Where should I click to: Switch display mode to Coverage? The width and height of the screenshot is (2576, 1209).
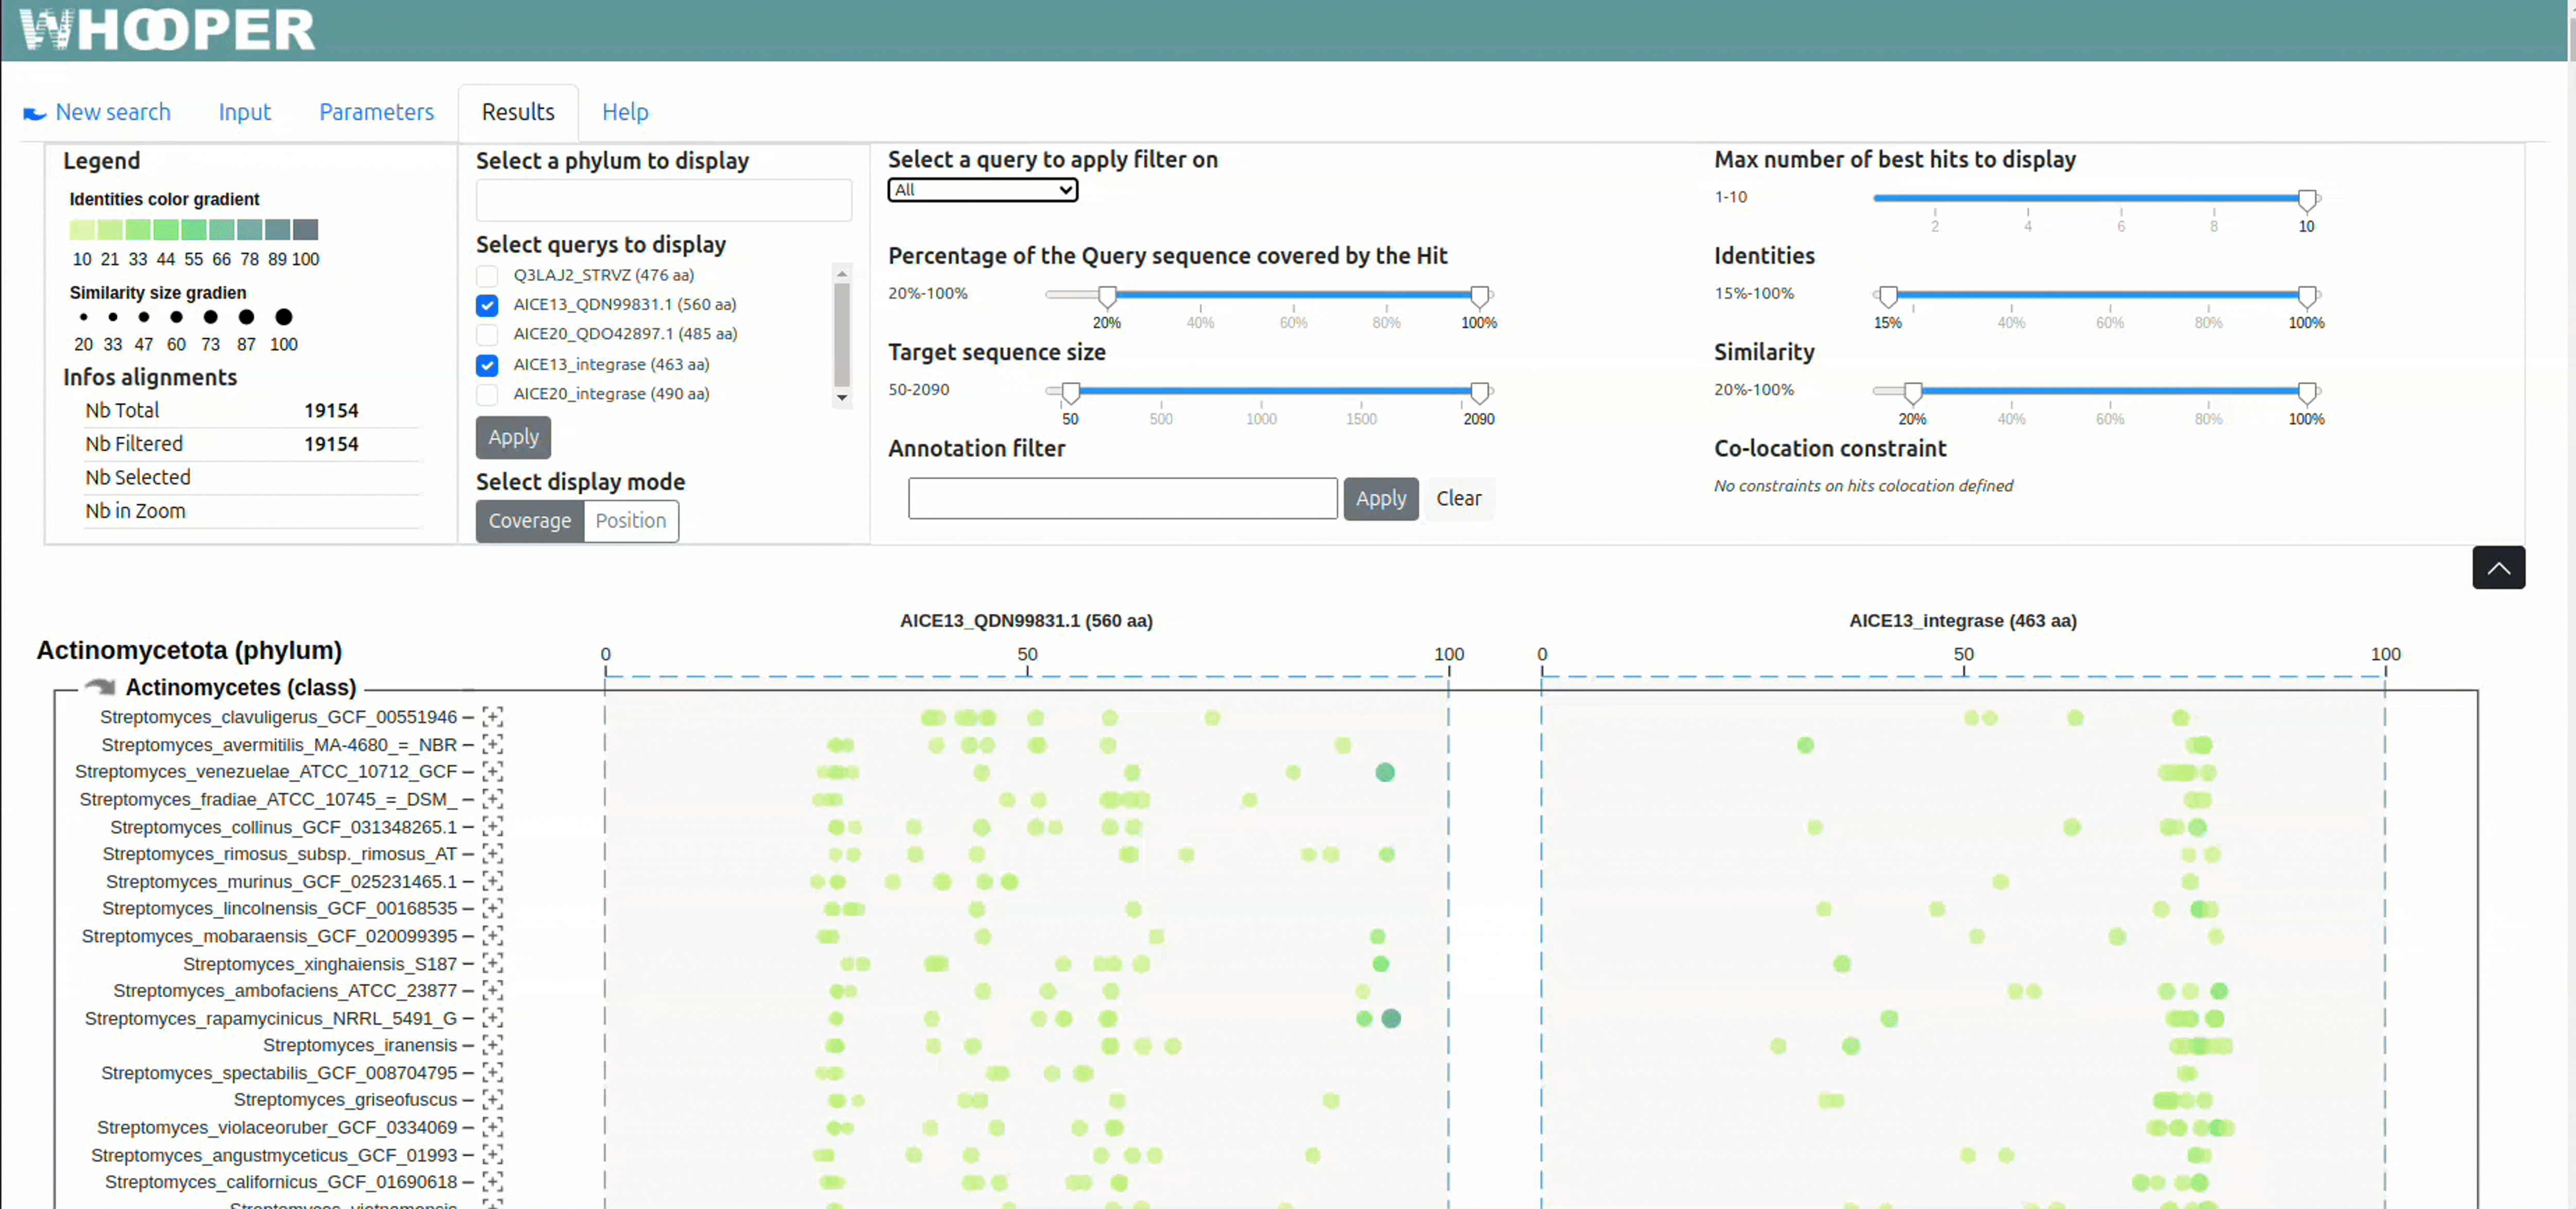(529, 521)
